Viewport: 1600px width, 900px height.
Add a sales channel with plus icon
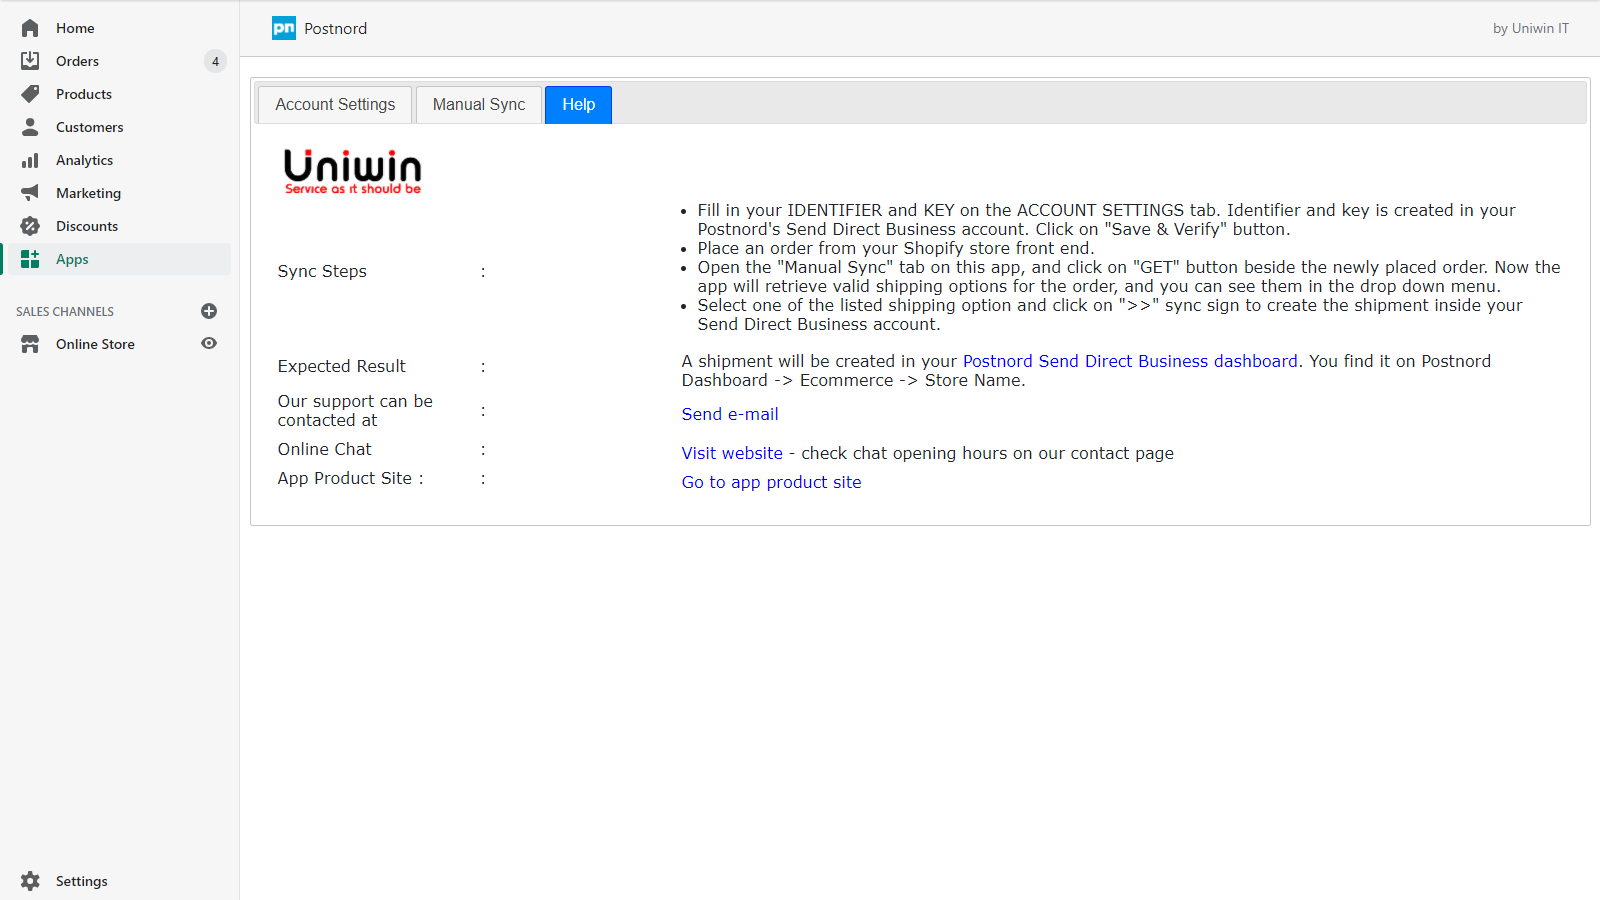click(x=209, y=311)
